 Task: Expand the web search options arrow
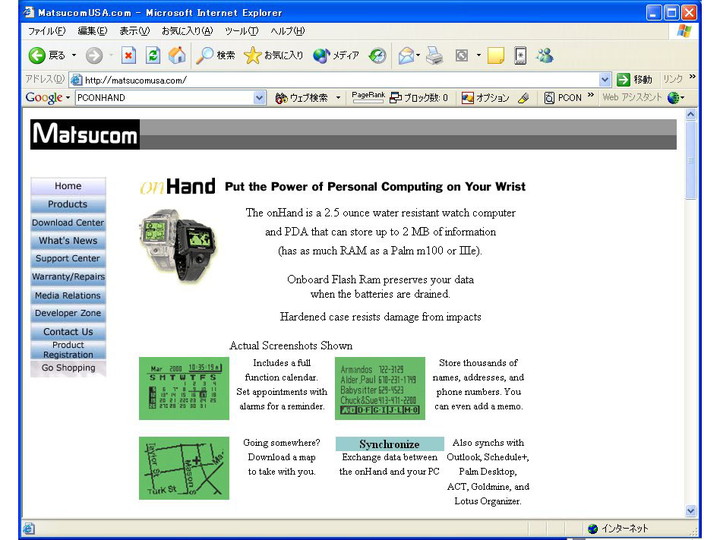pos(338,98)
